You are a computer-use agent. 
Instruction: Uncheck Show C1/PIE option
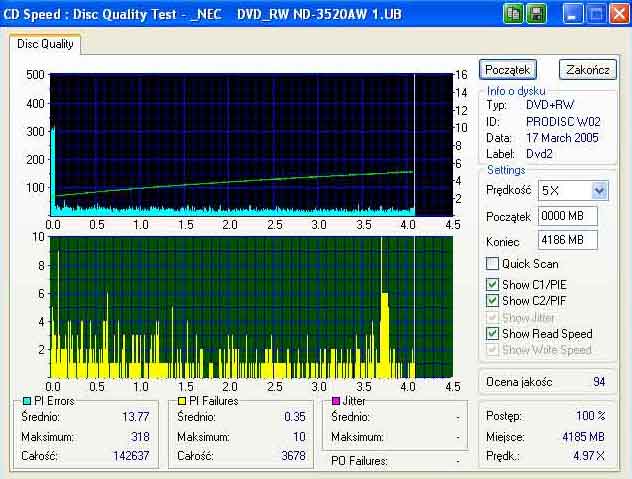pyautogui.click(x=492, y=284)
